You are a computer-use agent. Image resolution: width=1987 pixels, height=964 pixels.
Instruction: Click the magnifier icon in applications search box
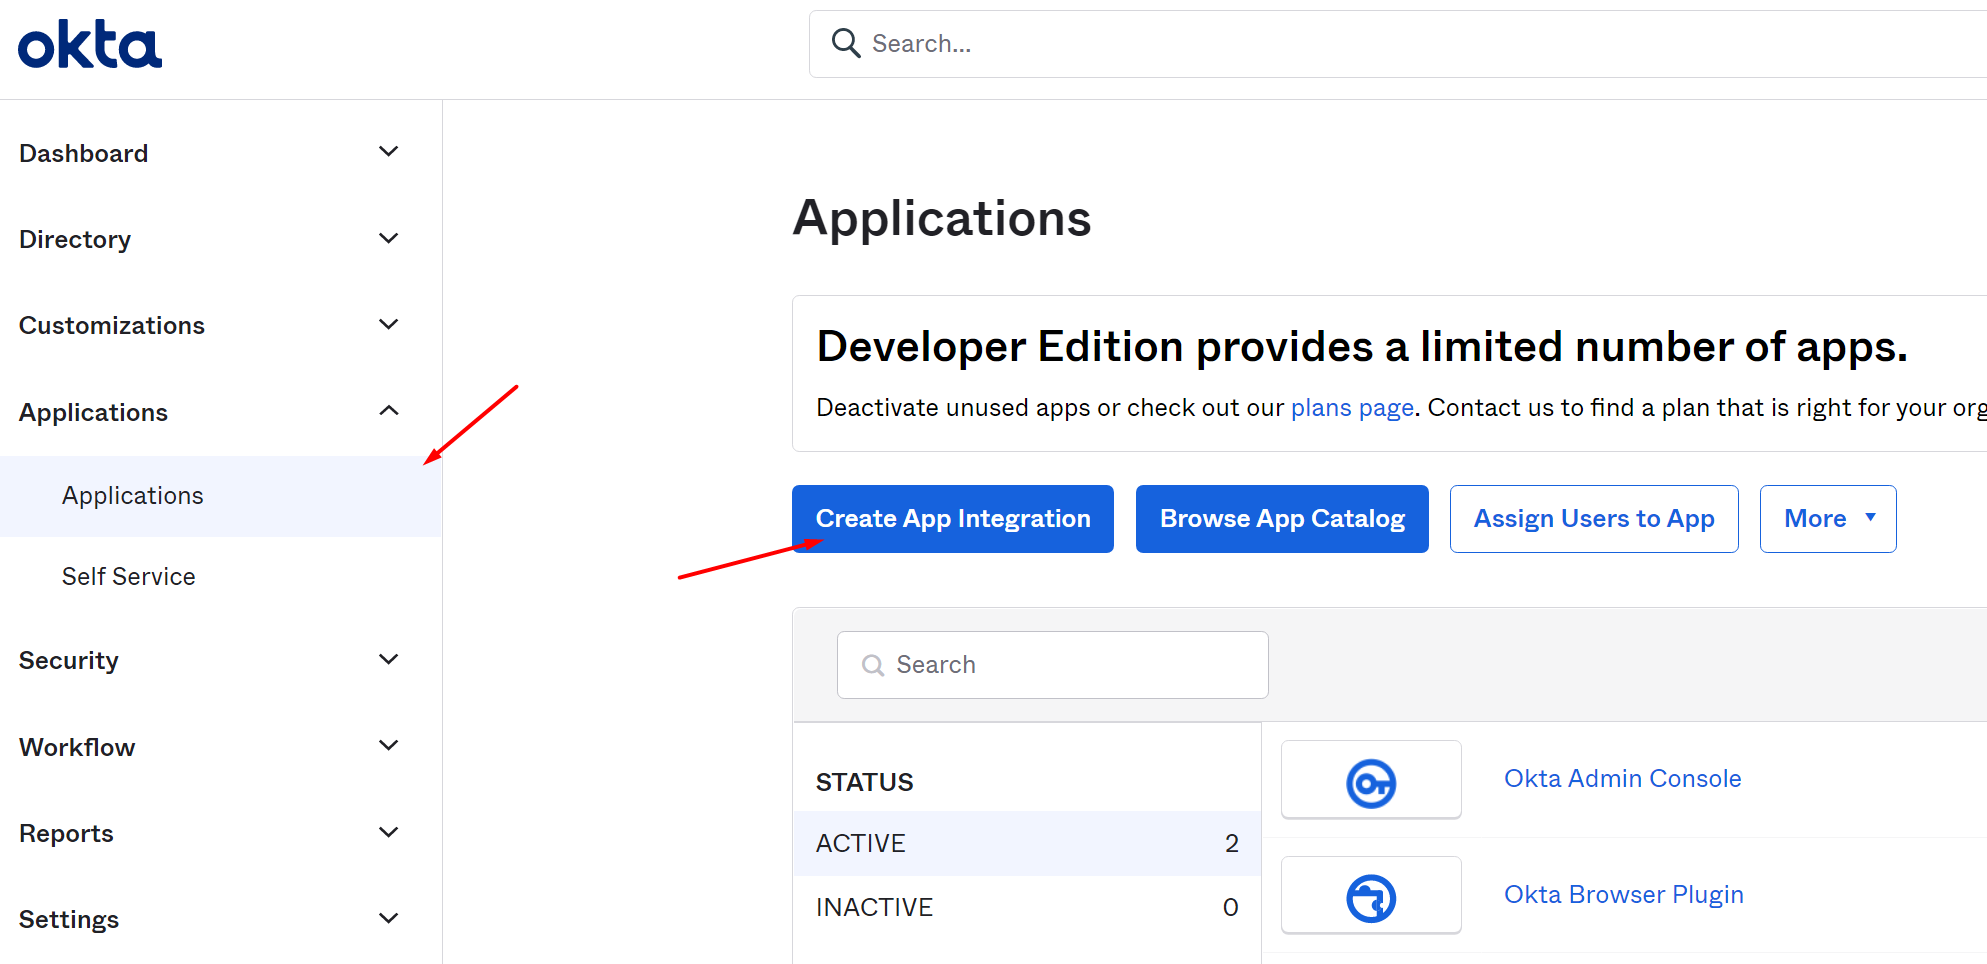(873, 665)
